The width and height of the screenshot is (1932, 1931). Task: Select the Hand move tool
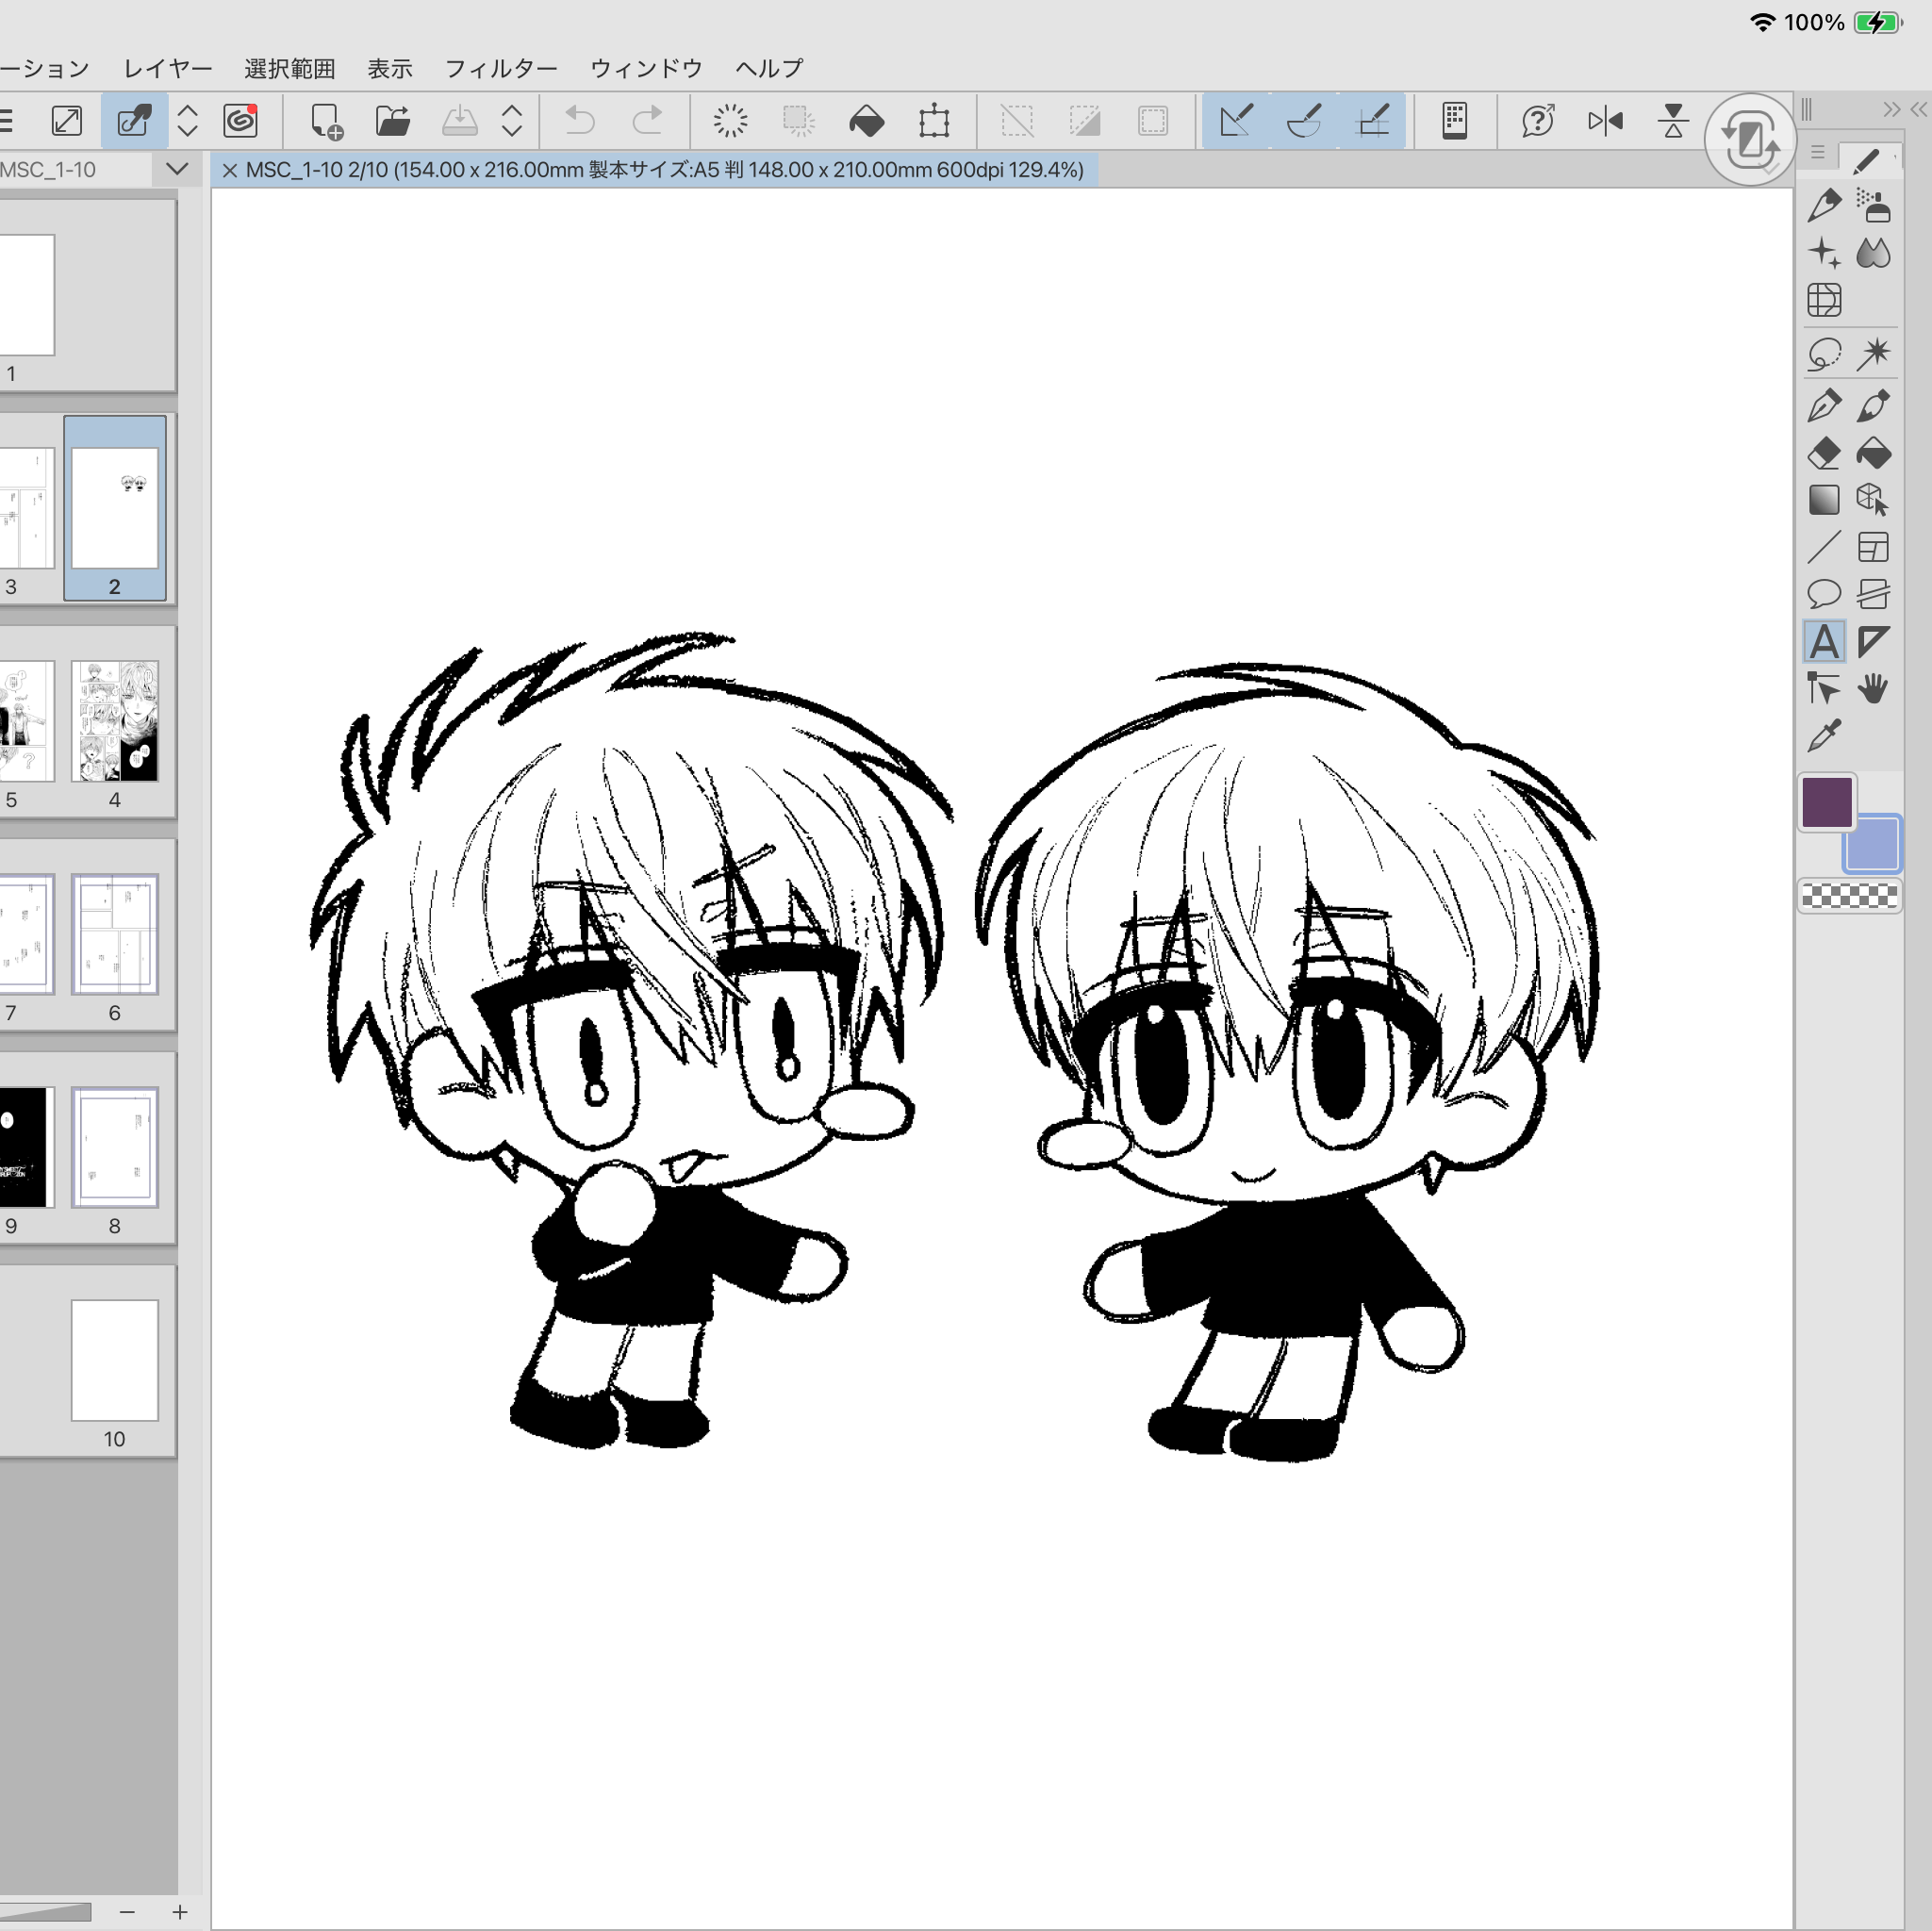[1872, 689]
